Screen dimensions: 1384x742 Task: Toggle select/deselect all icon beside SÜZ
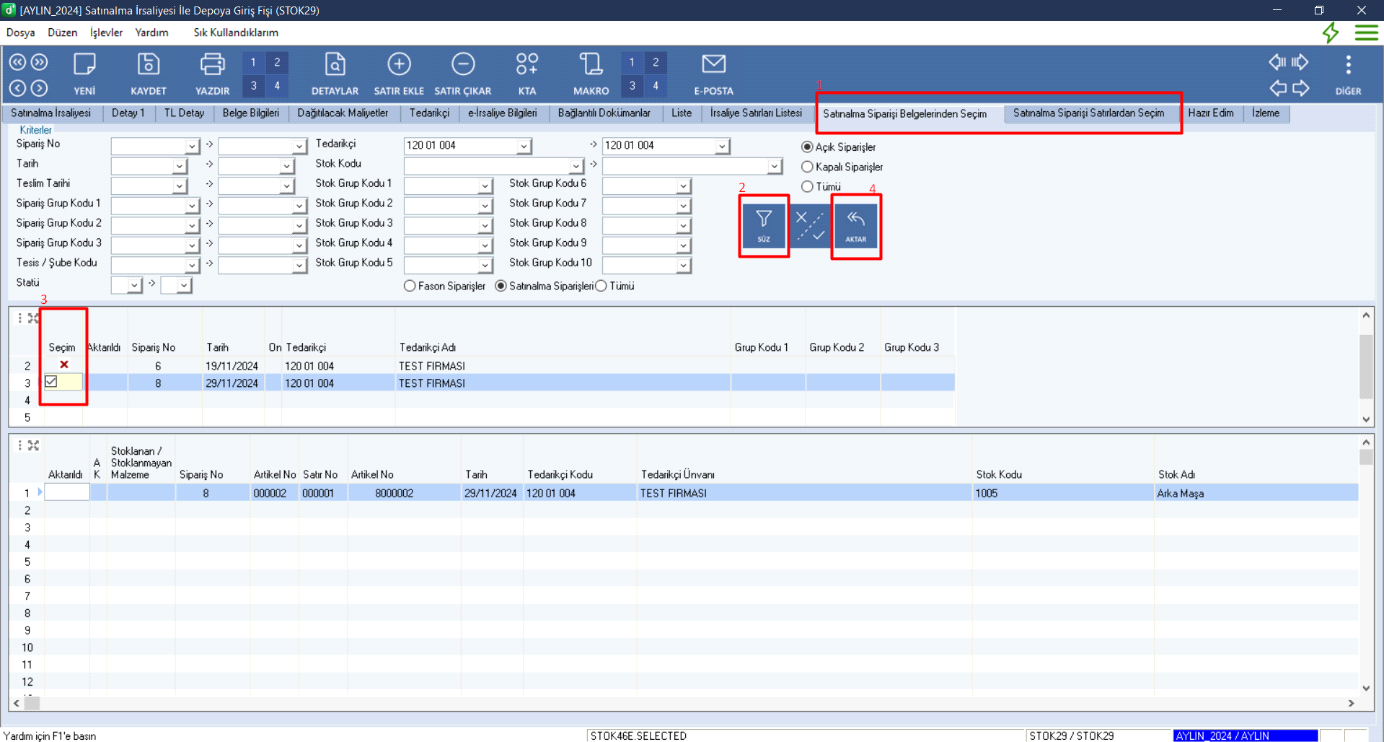pyautogui.click(x=810, y=226)
